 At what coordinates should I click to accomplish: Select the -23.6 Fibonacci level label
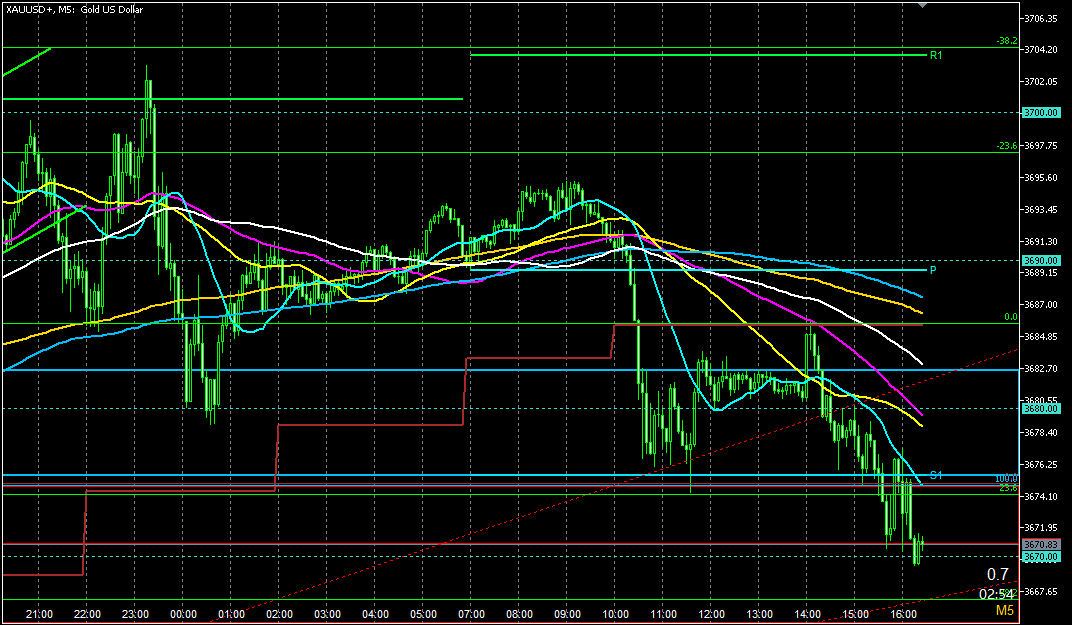pos(1006,146)
